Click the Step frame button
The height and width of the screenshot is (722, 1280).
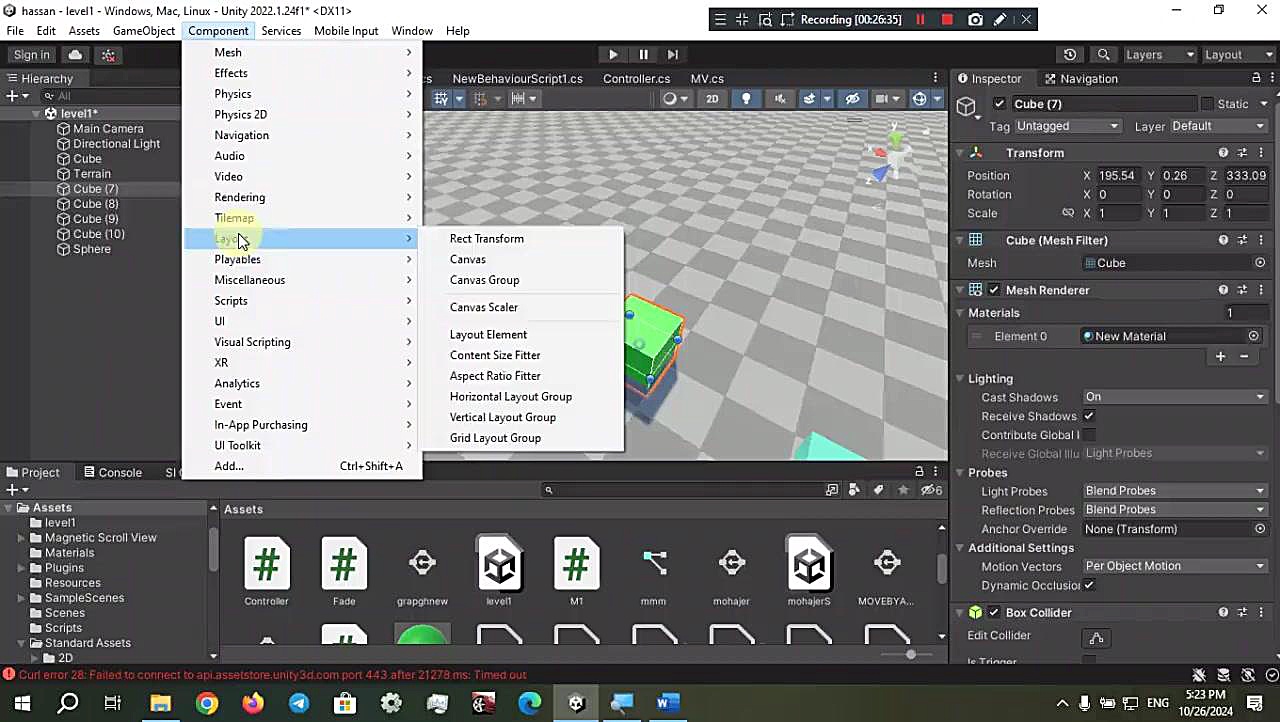click(673, 55)
